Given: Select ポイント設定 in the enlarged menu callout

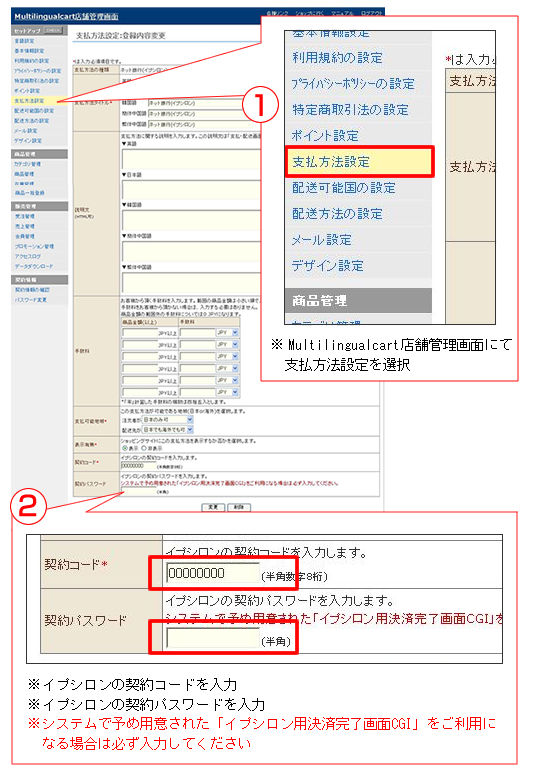Looking at the screenshot, I should click(x=325, y=136).
